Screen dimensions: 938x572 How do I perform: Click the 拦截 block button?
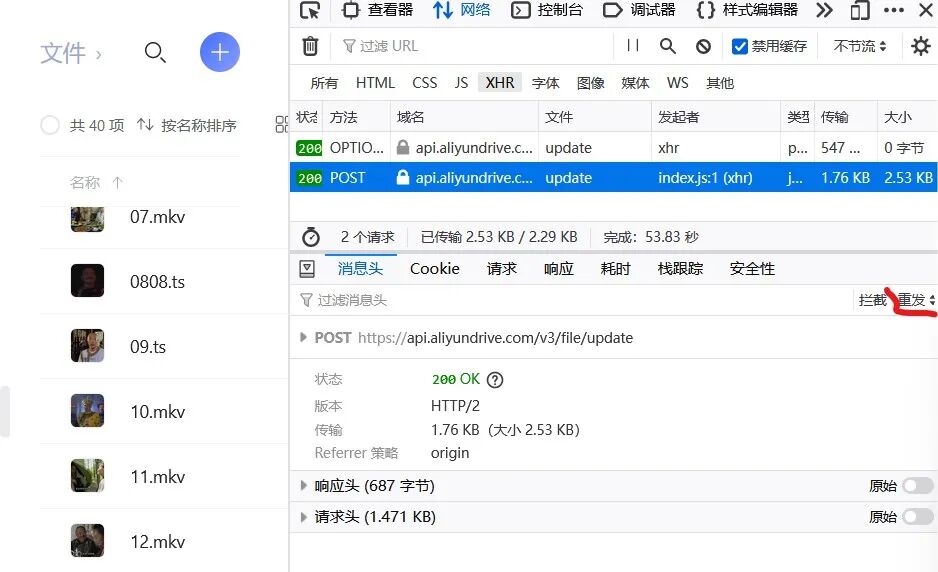pos(872,300)
